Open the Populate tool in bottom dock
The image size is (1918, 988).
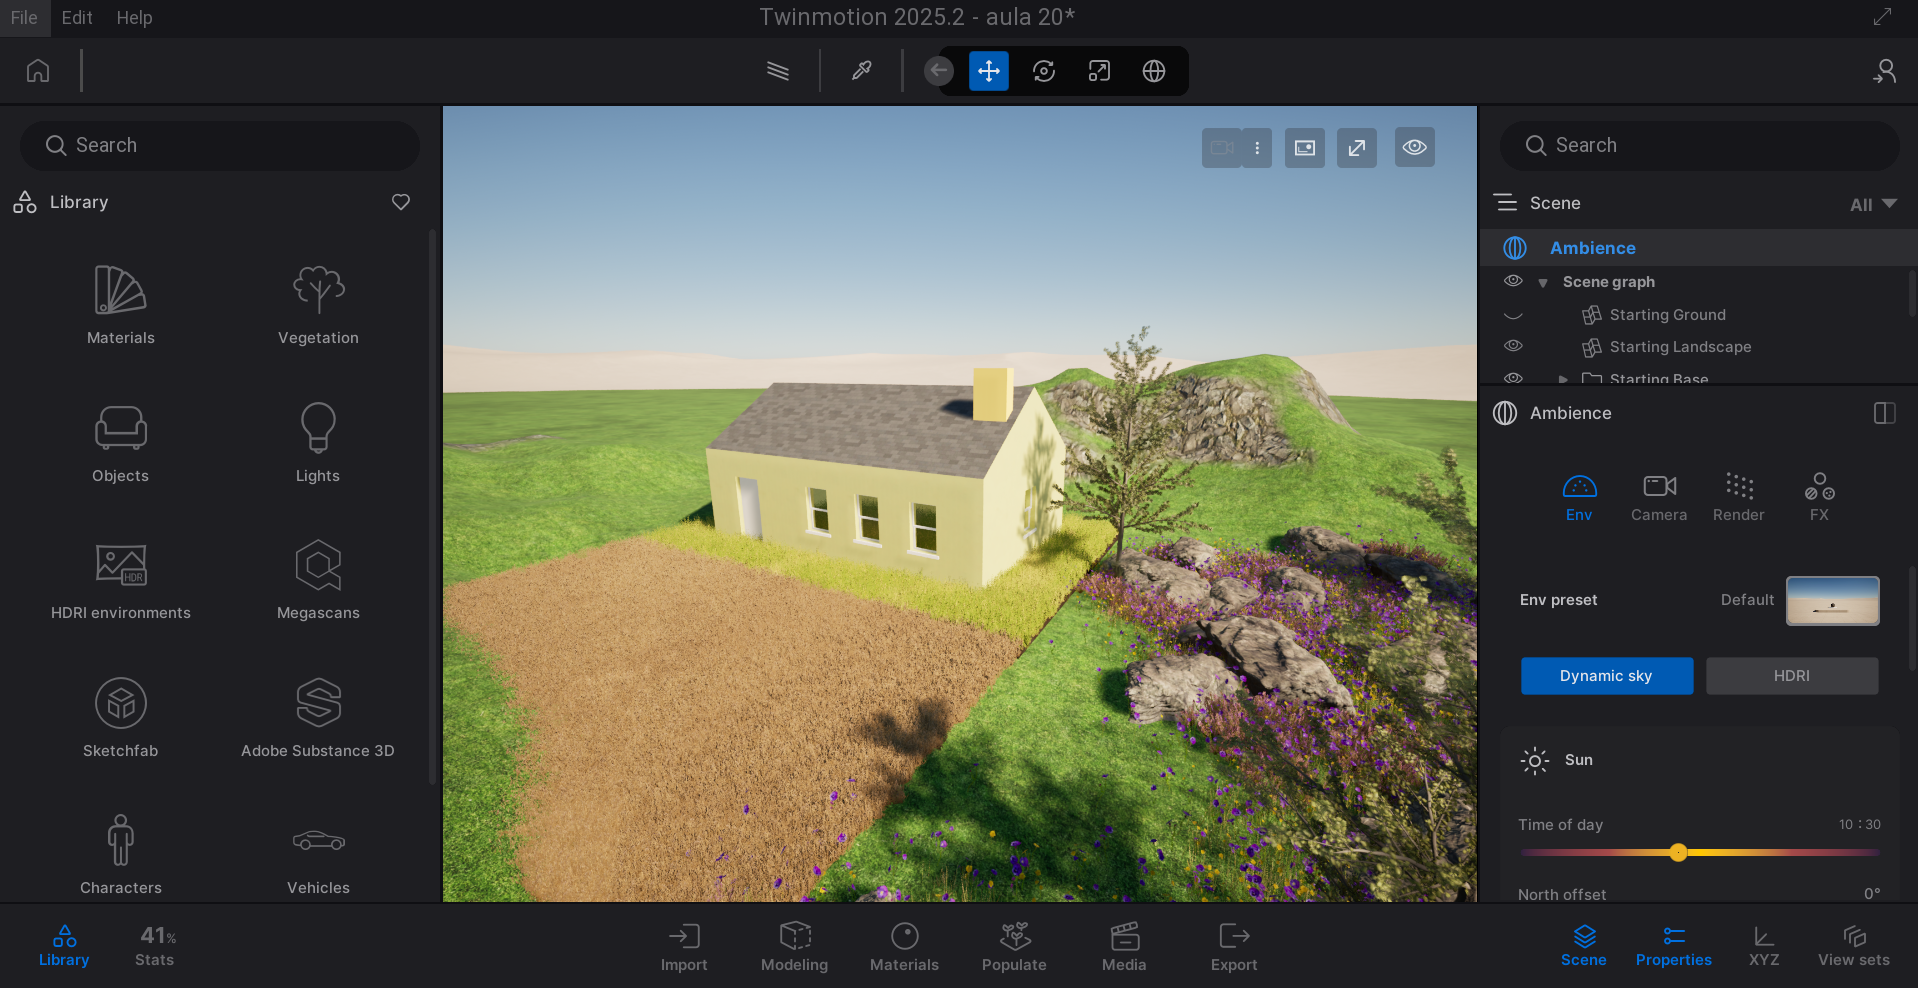click(1014, 946)
